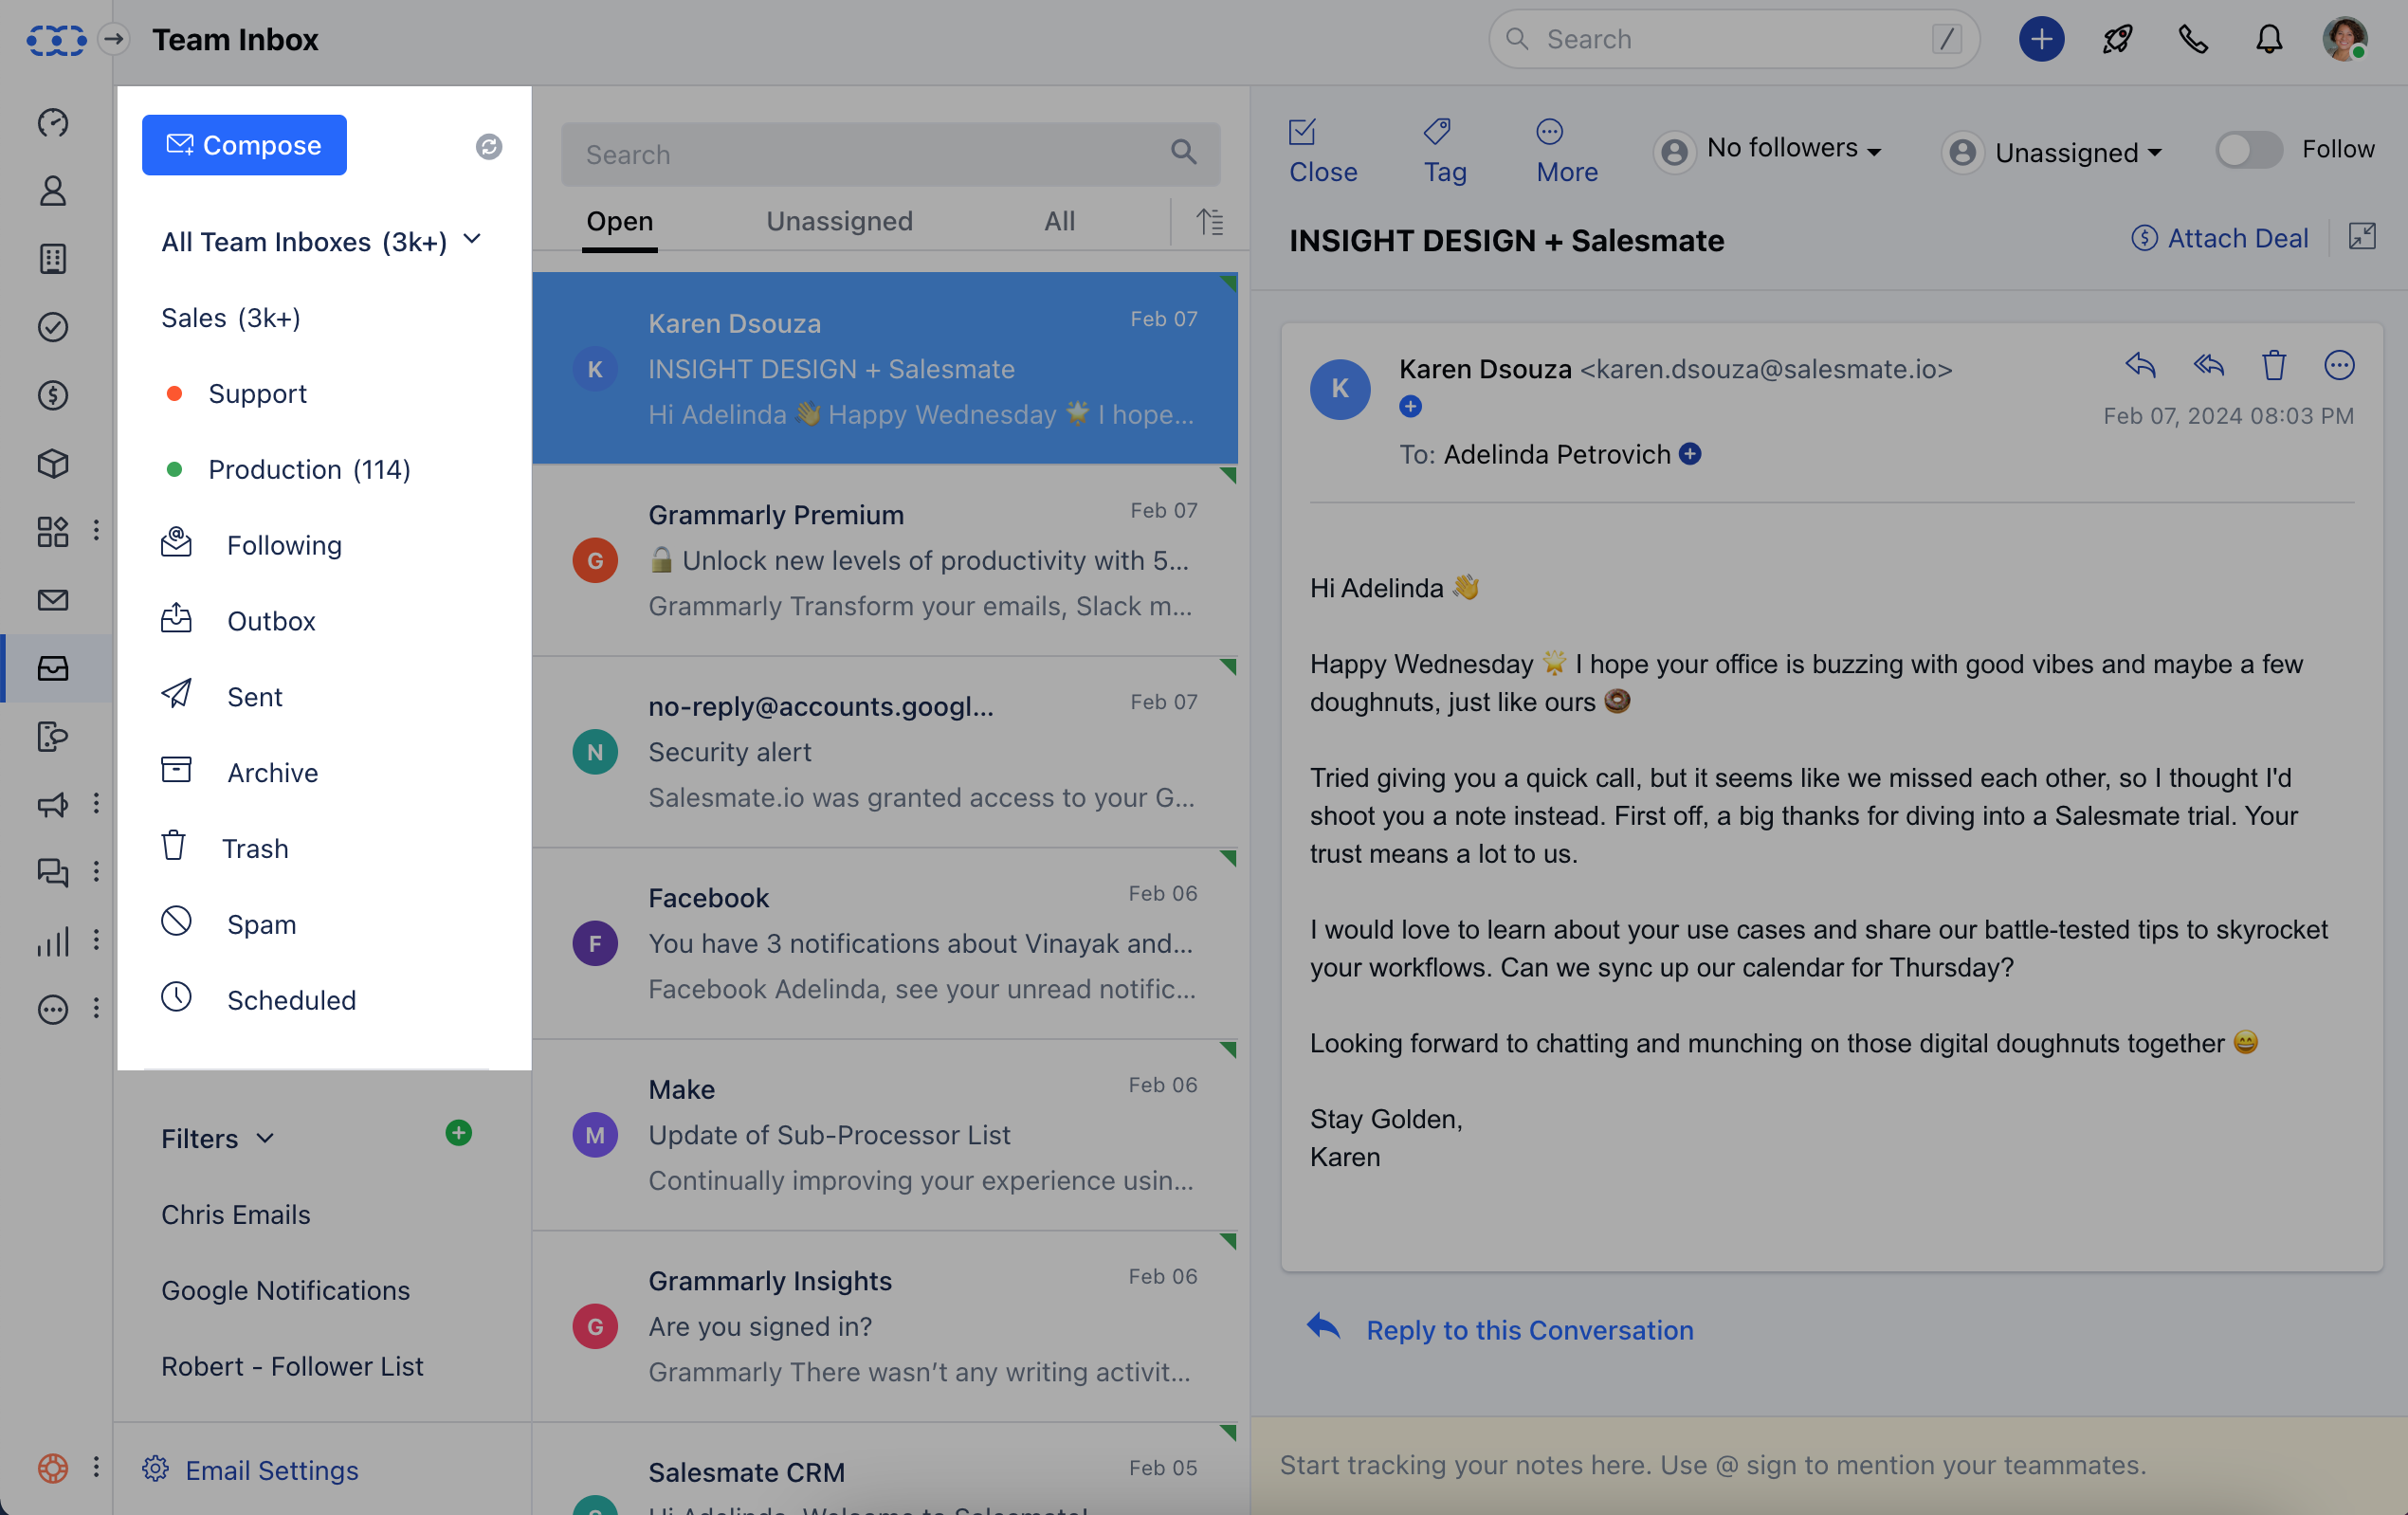Open the Email Settings link

click(271, 1469)
